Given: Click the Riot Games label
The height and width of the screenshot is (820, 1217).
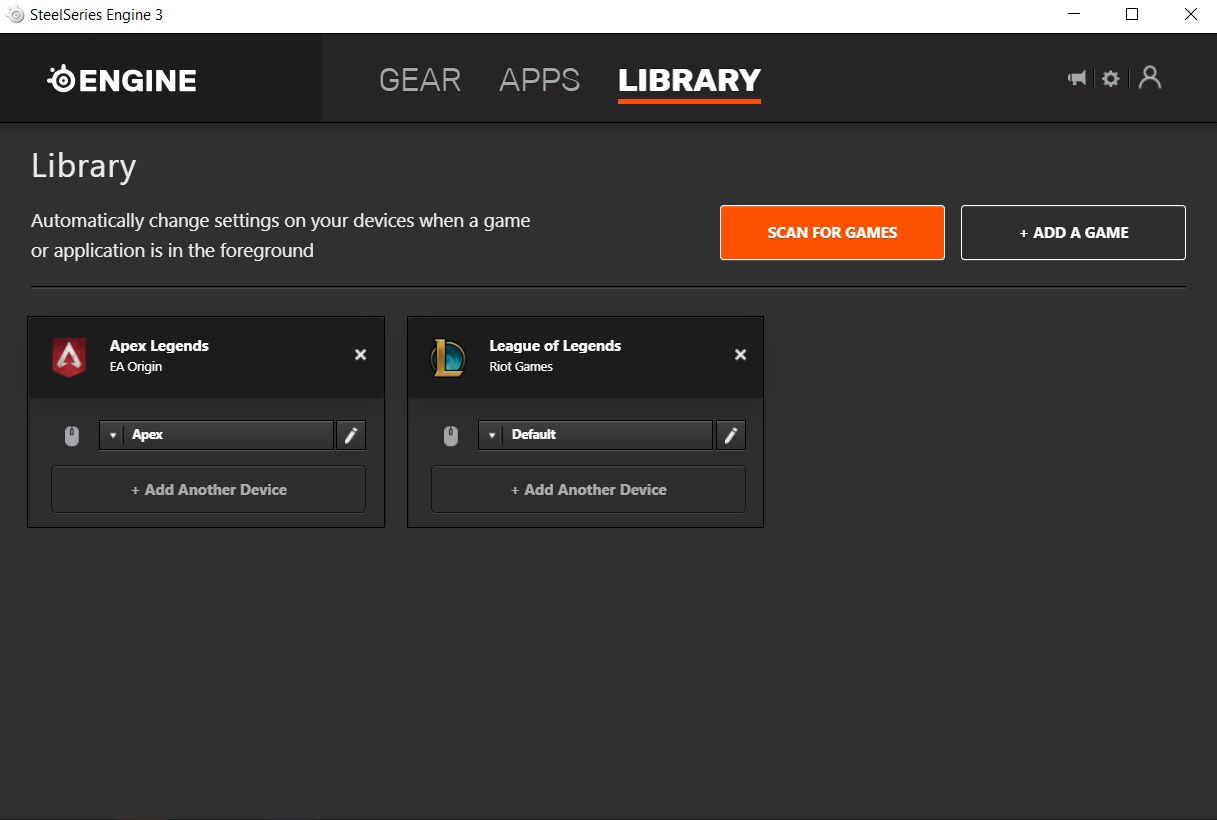Looking at the screenshot, I should click(521, 367).
